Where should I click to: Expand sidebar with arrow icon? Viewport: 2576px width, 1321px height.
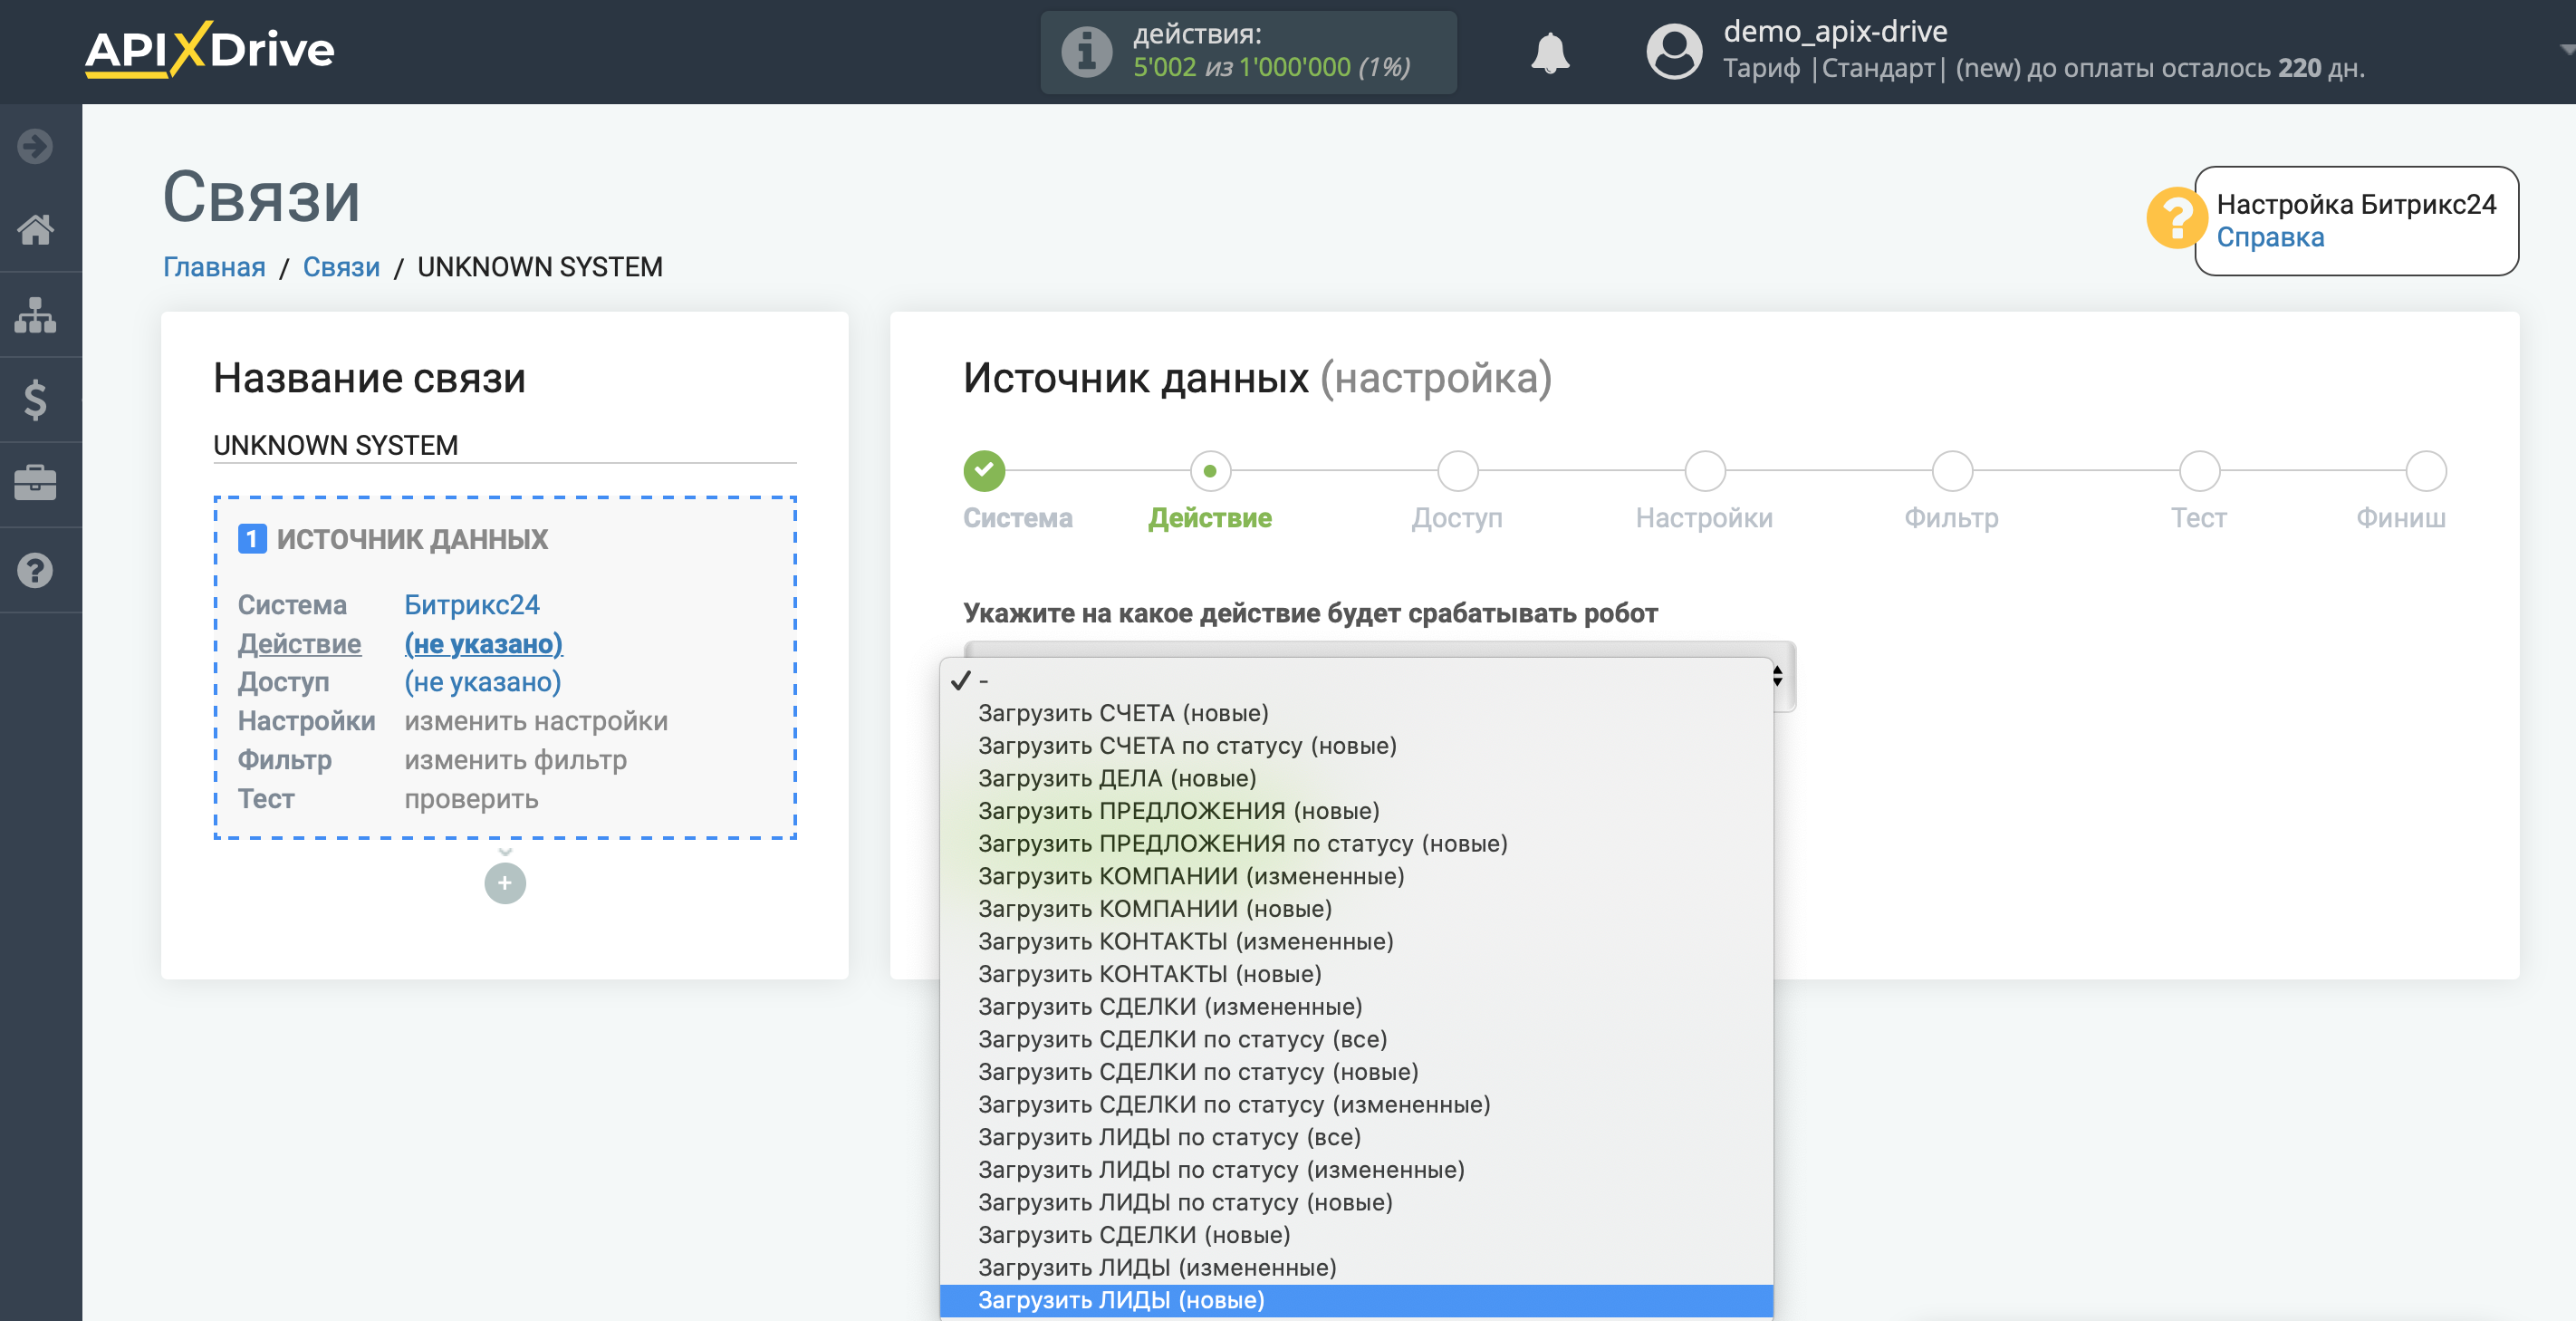pos(35,146)
